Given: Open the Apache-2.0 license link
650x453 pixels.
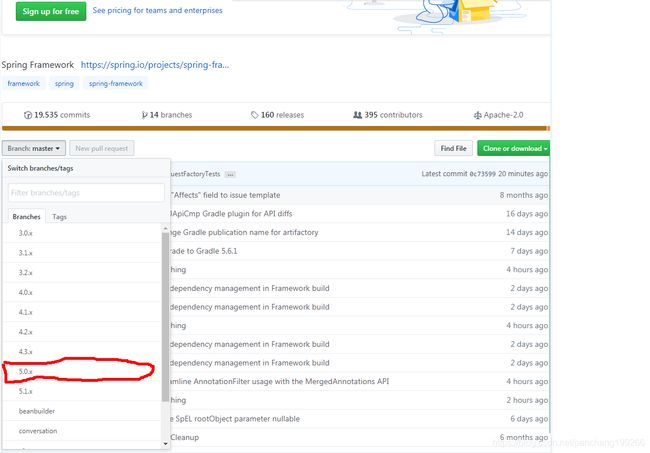Looking at the screenshot, I should [x=503, y=115].
